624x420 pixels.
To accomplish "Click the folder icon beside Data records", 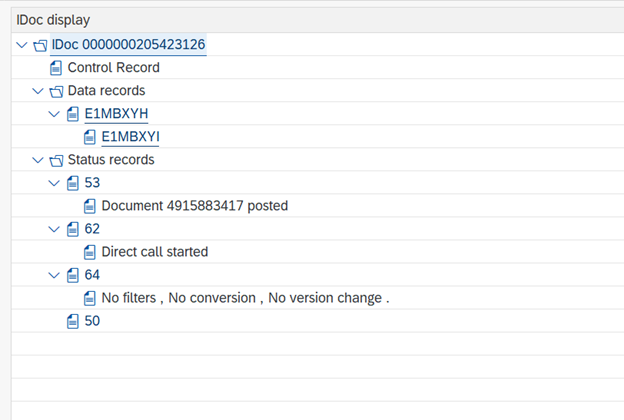I will point(56,92).
